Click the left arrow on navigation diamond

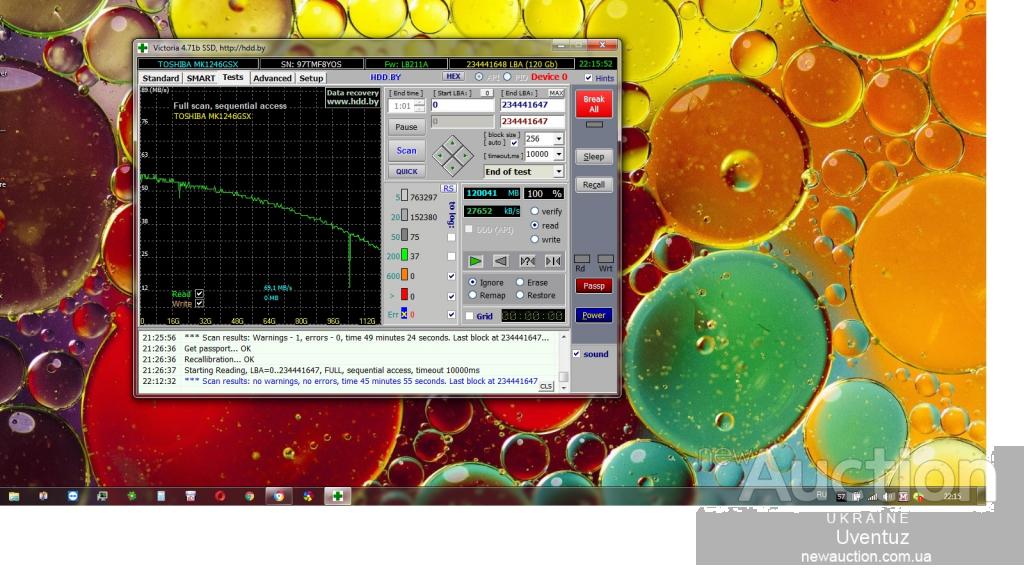(x=440, y=155)
